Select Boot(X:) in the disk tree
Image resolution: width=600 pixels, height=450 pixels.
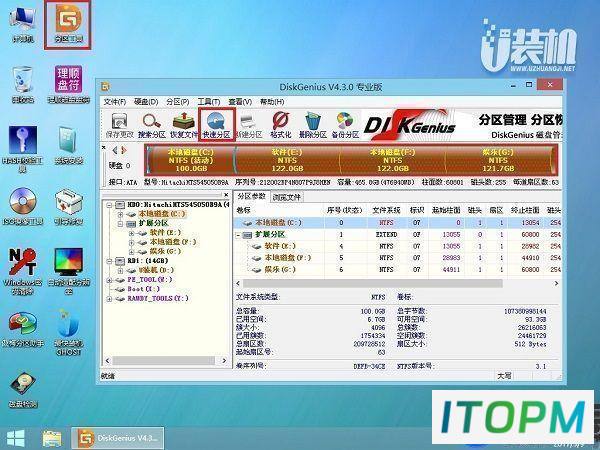143,289
